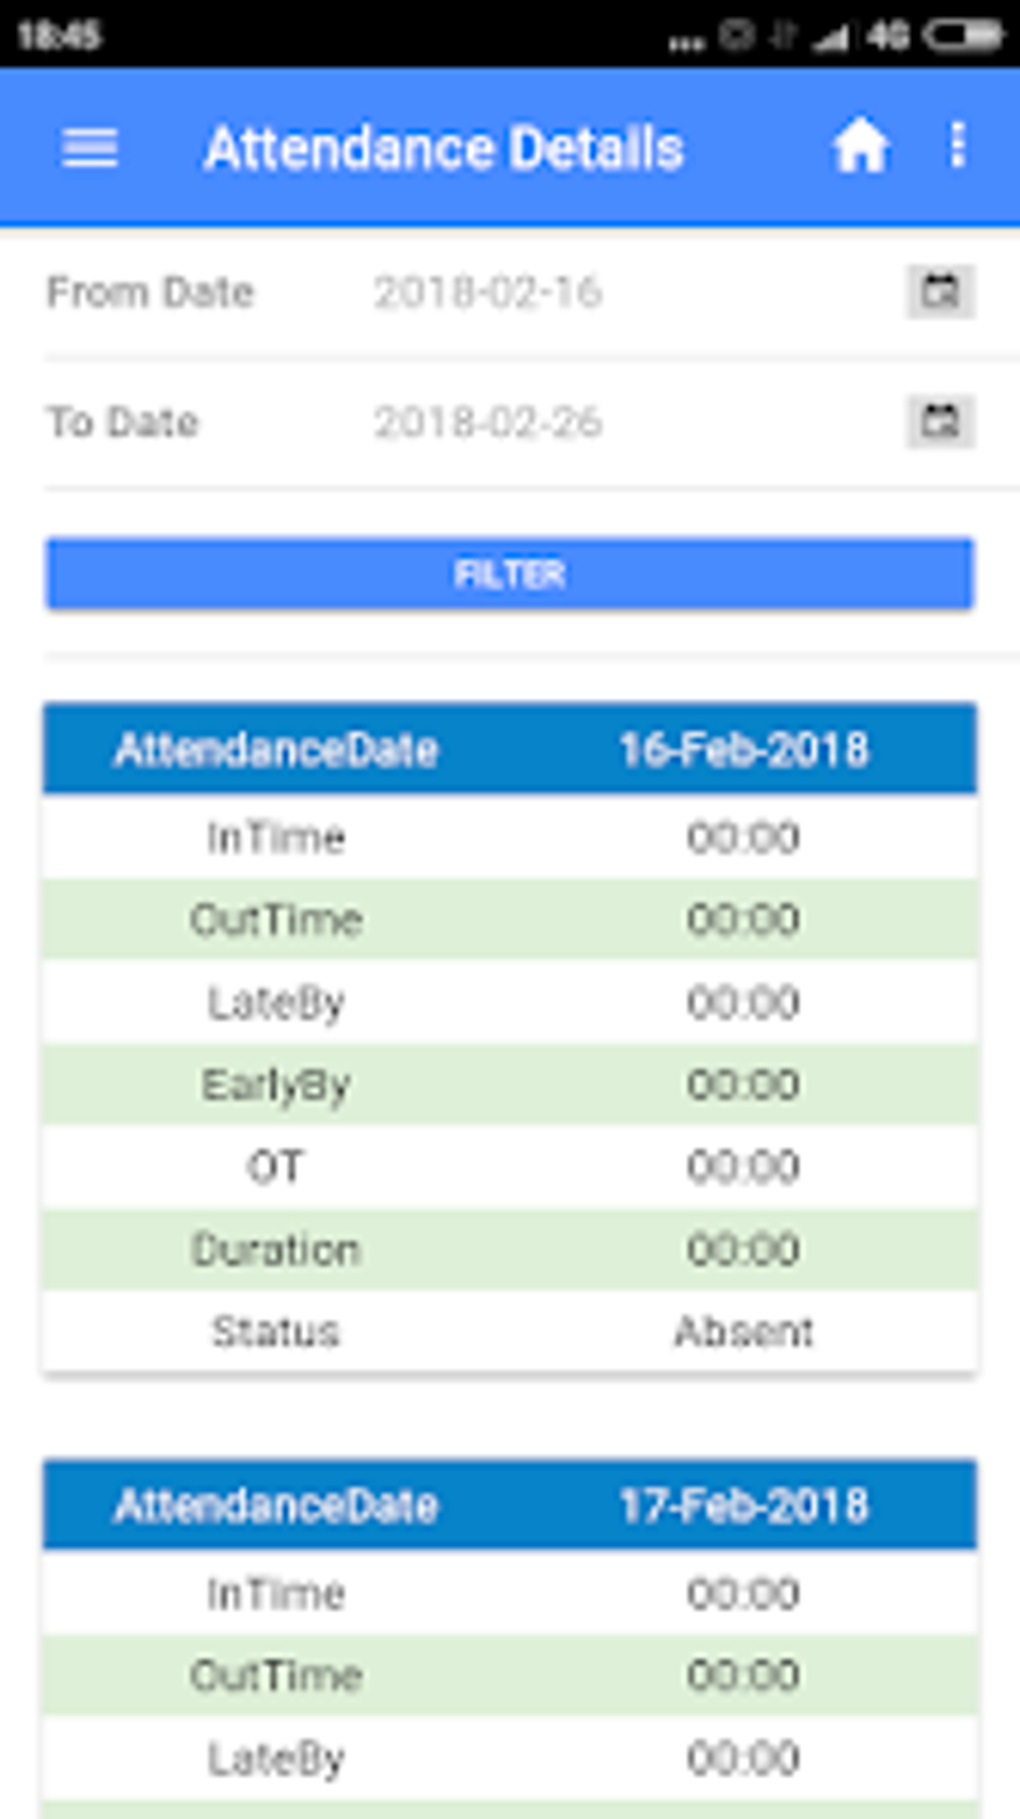This screenshot has height=1819, width=1020.
Task: Tap the From Date label
Action: (x=151, y=293)
